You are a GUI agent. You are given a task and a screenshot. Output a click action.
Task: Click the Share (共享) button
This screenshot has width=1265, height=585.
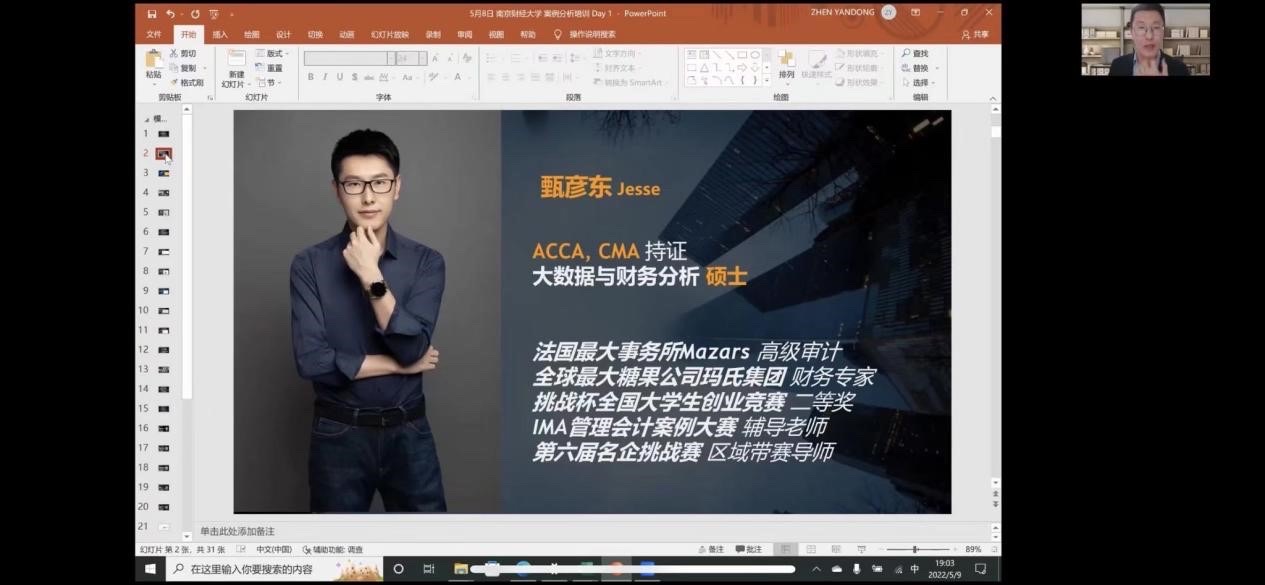975,34
